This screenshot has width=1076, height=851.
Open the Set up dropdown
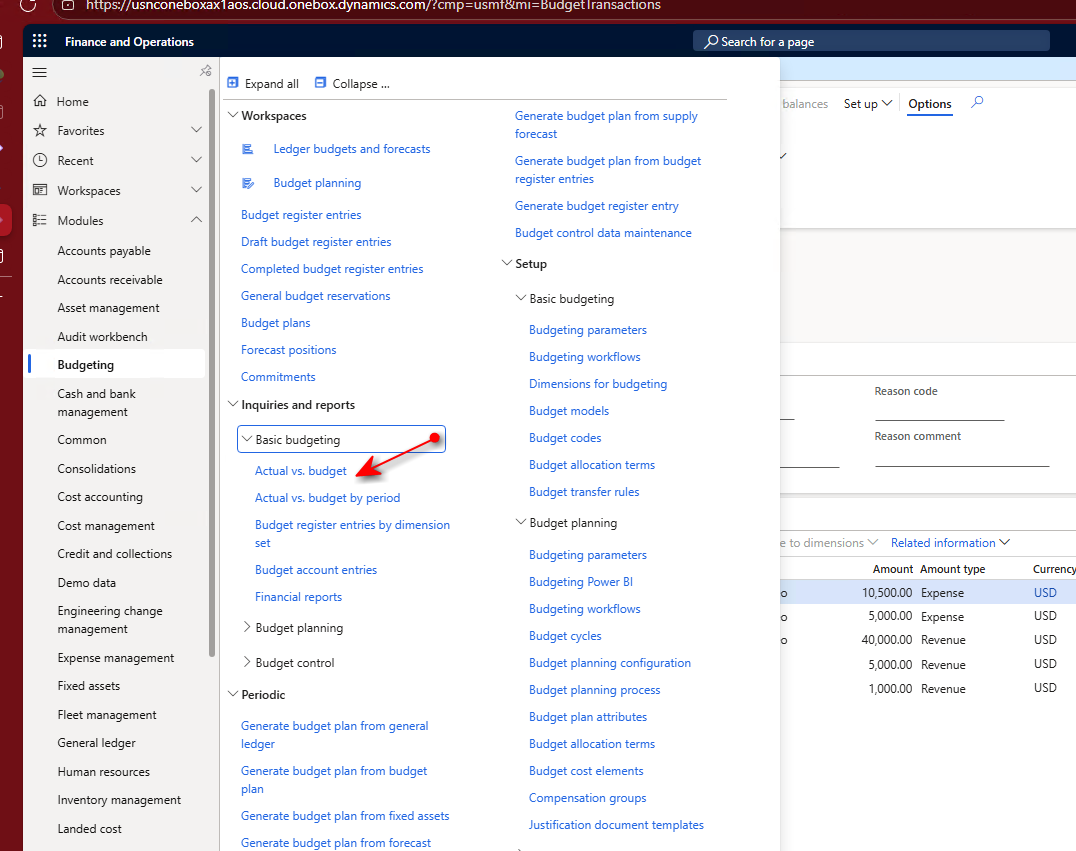coord(866,103)
